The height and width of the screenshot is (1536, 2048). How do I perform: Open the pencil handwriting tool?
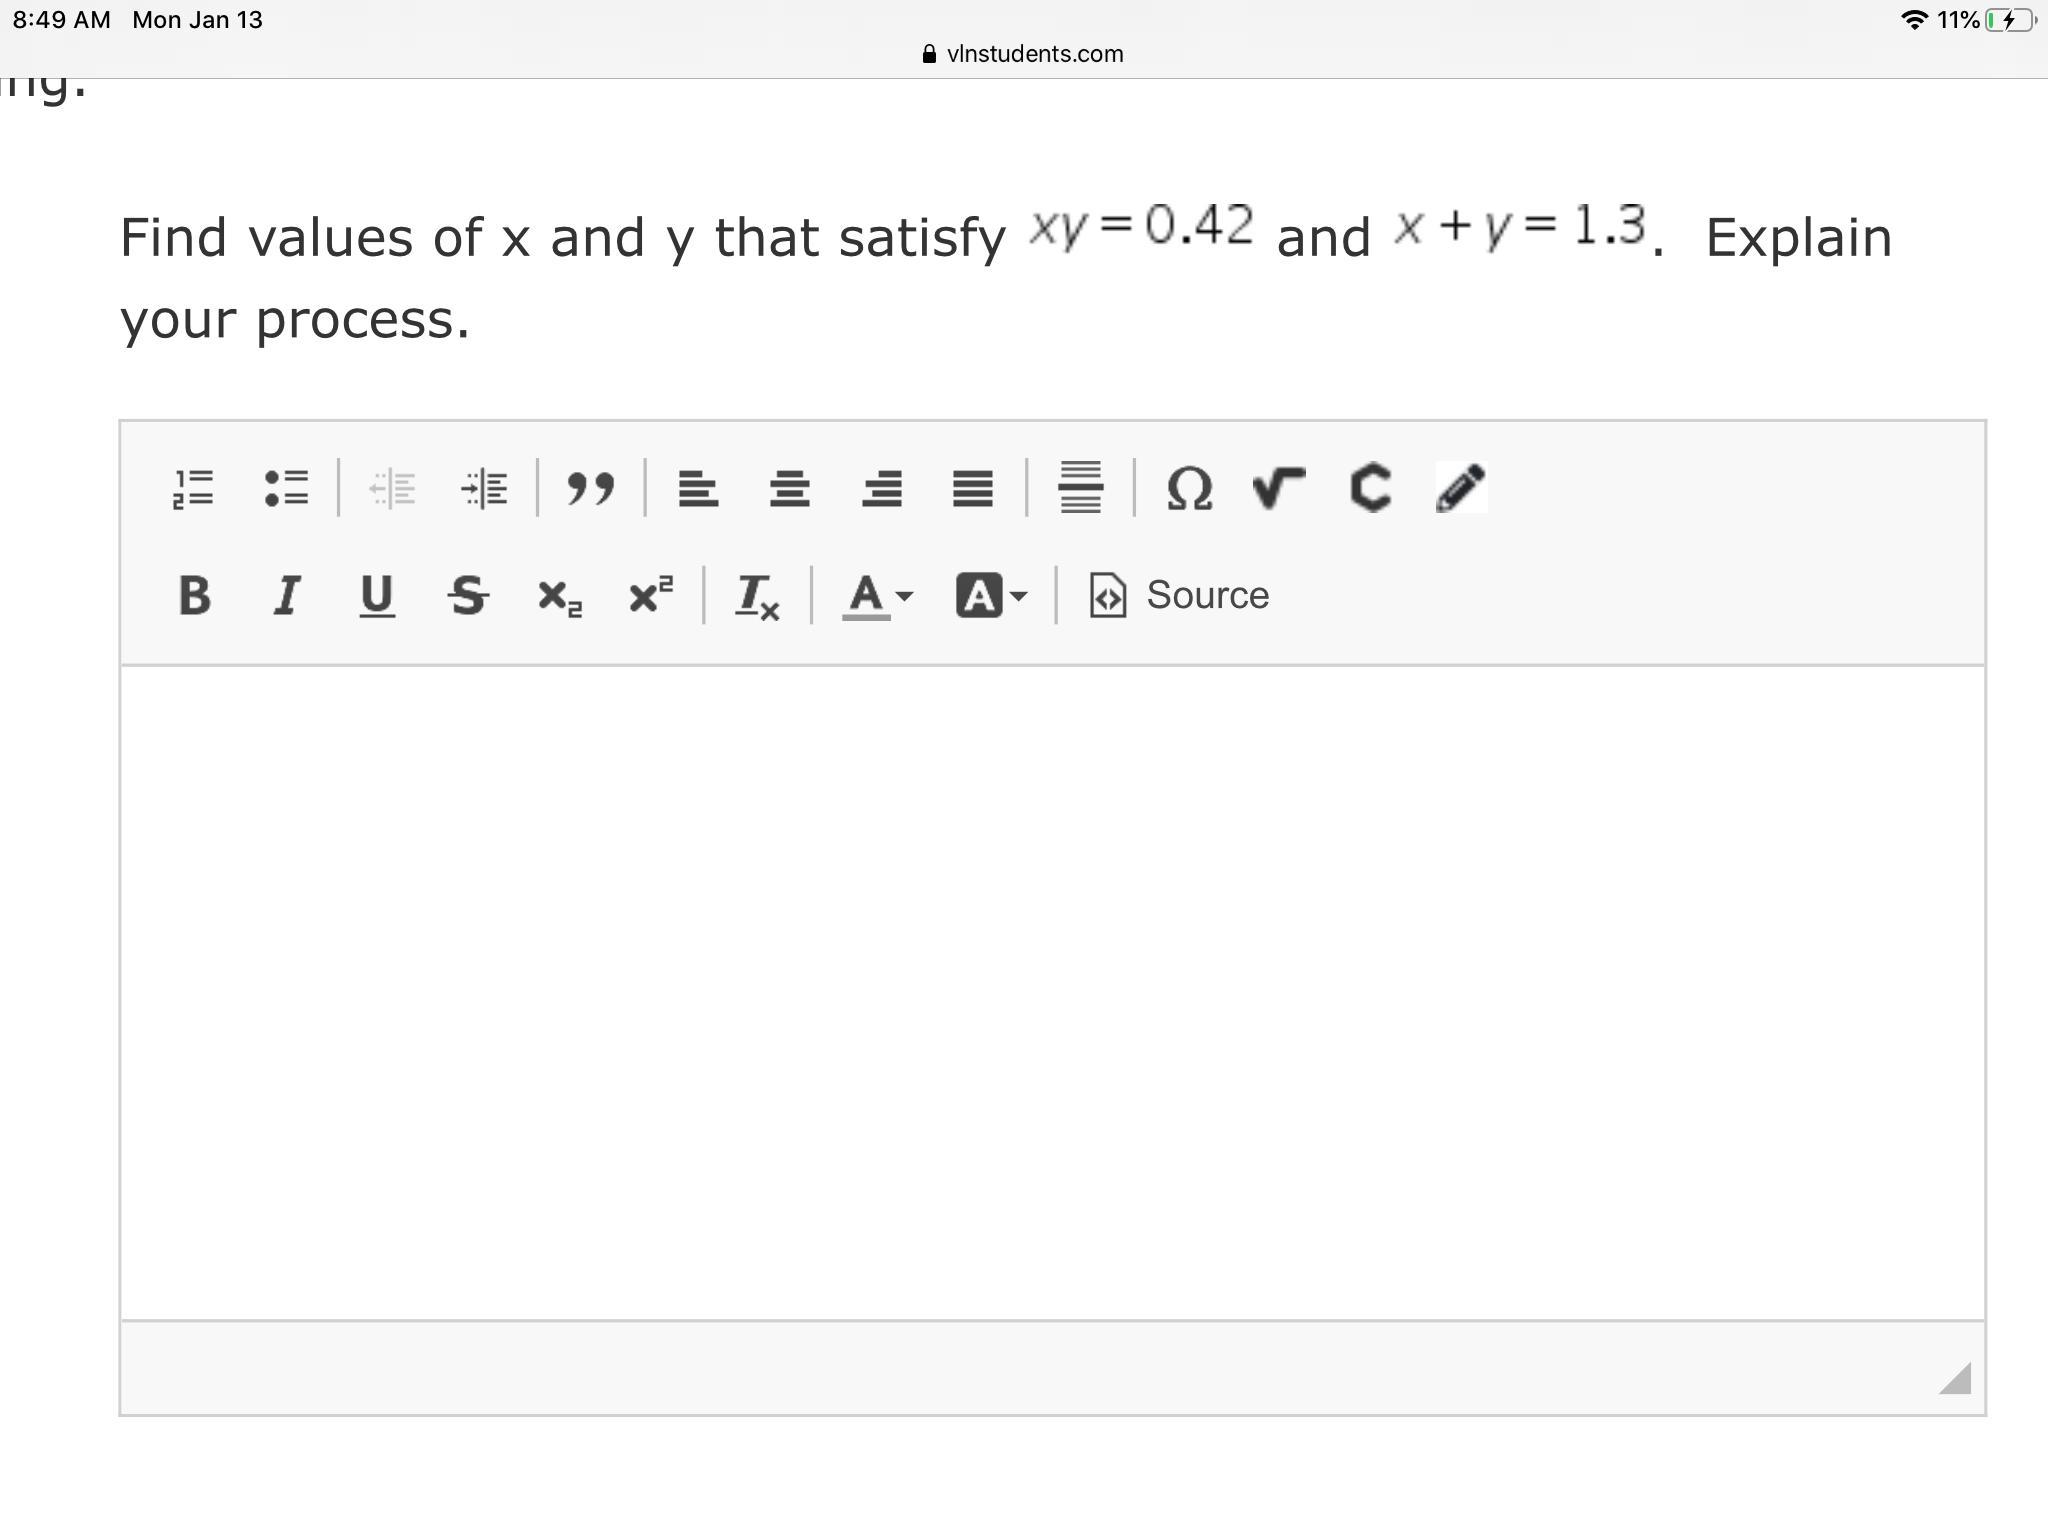point(1461,489)
